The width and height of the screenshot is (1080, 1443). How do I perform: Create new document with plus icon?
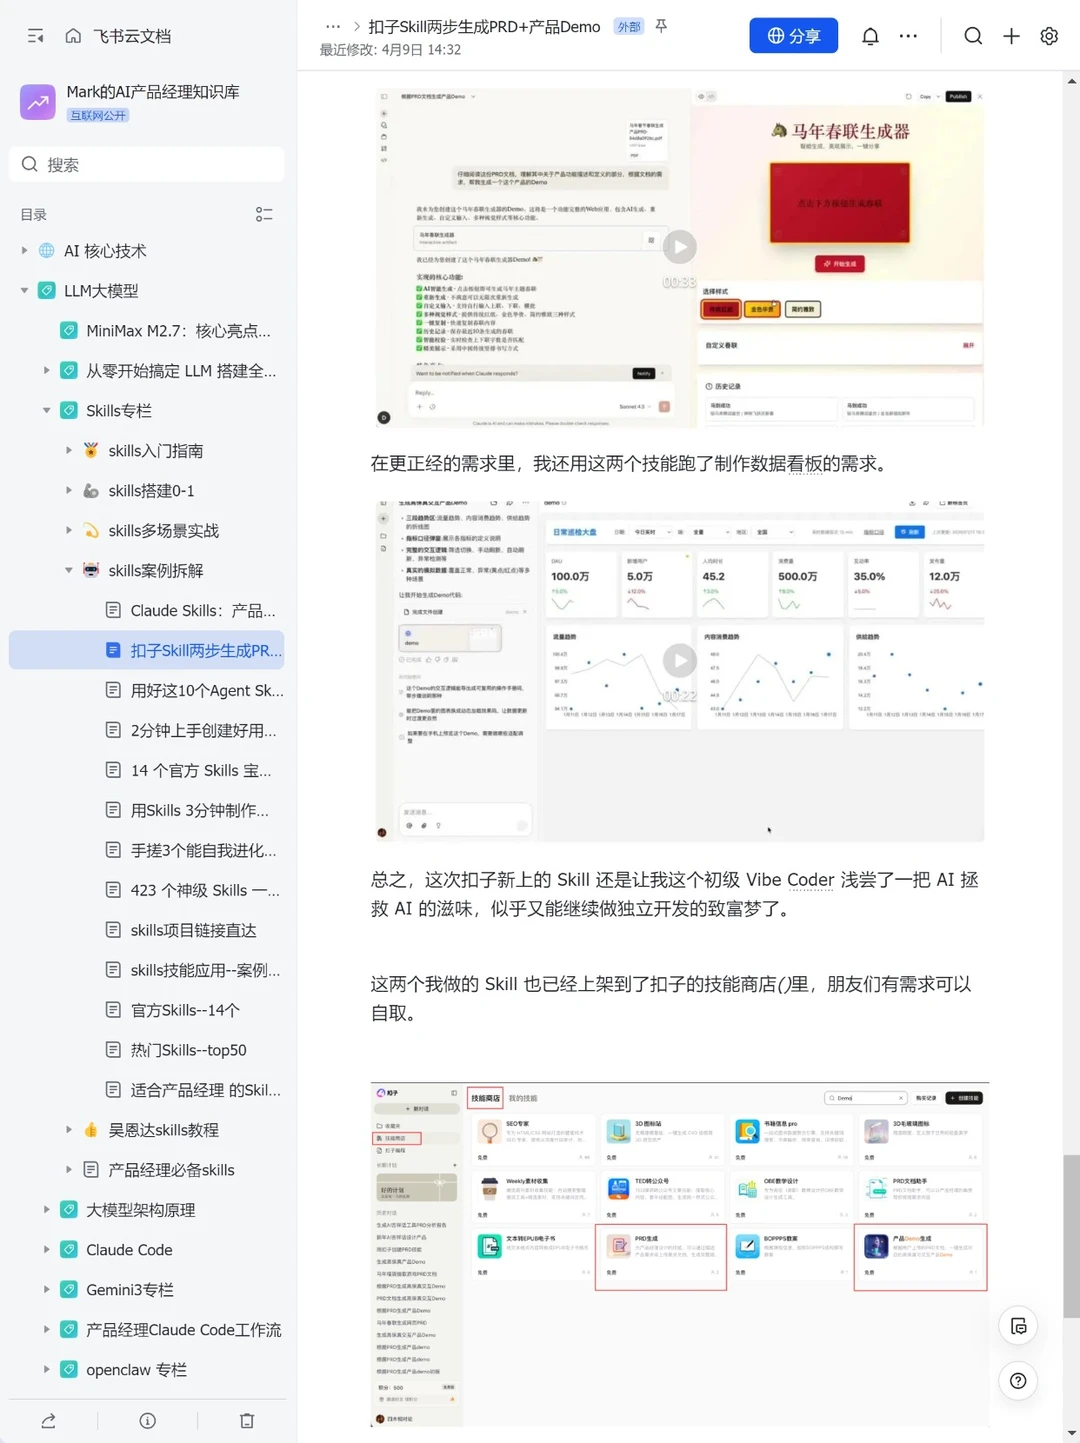click(x=1011, y=36)
